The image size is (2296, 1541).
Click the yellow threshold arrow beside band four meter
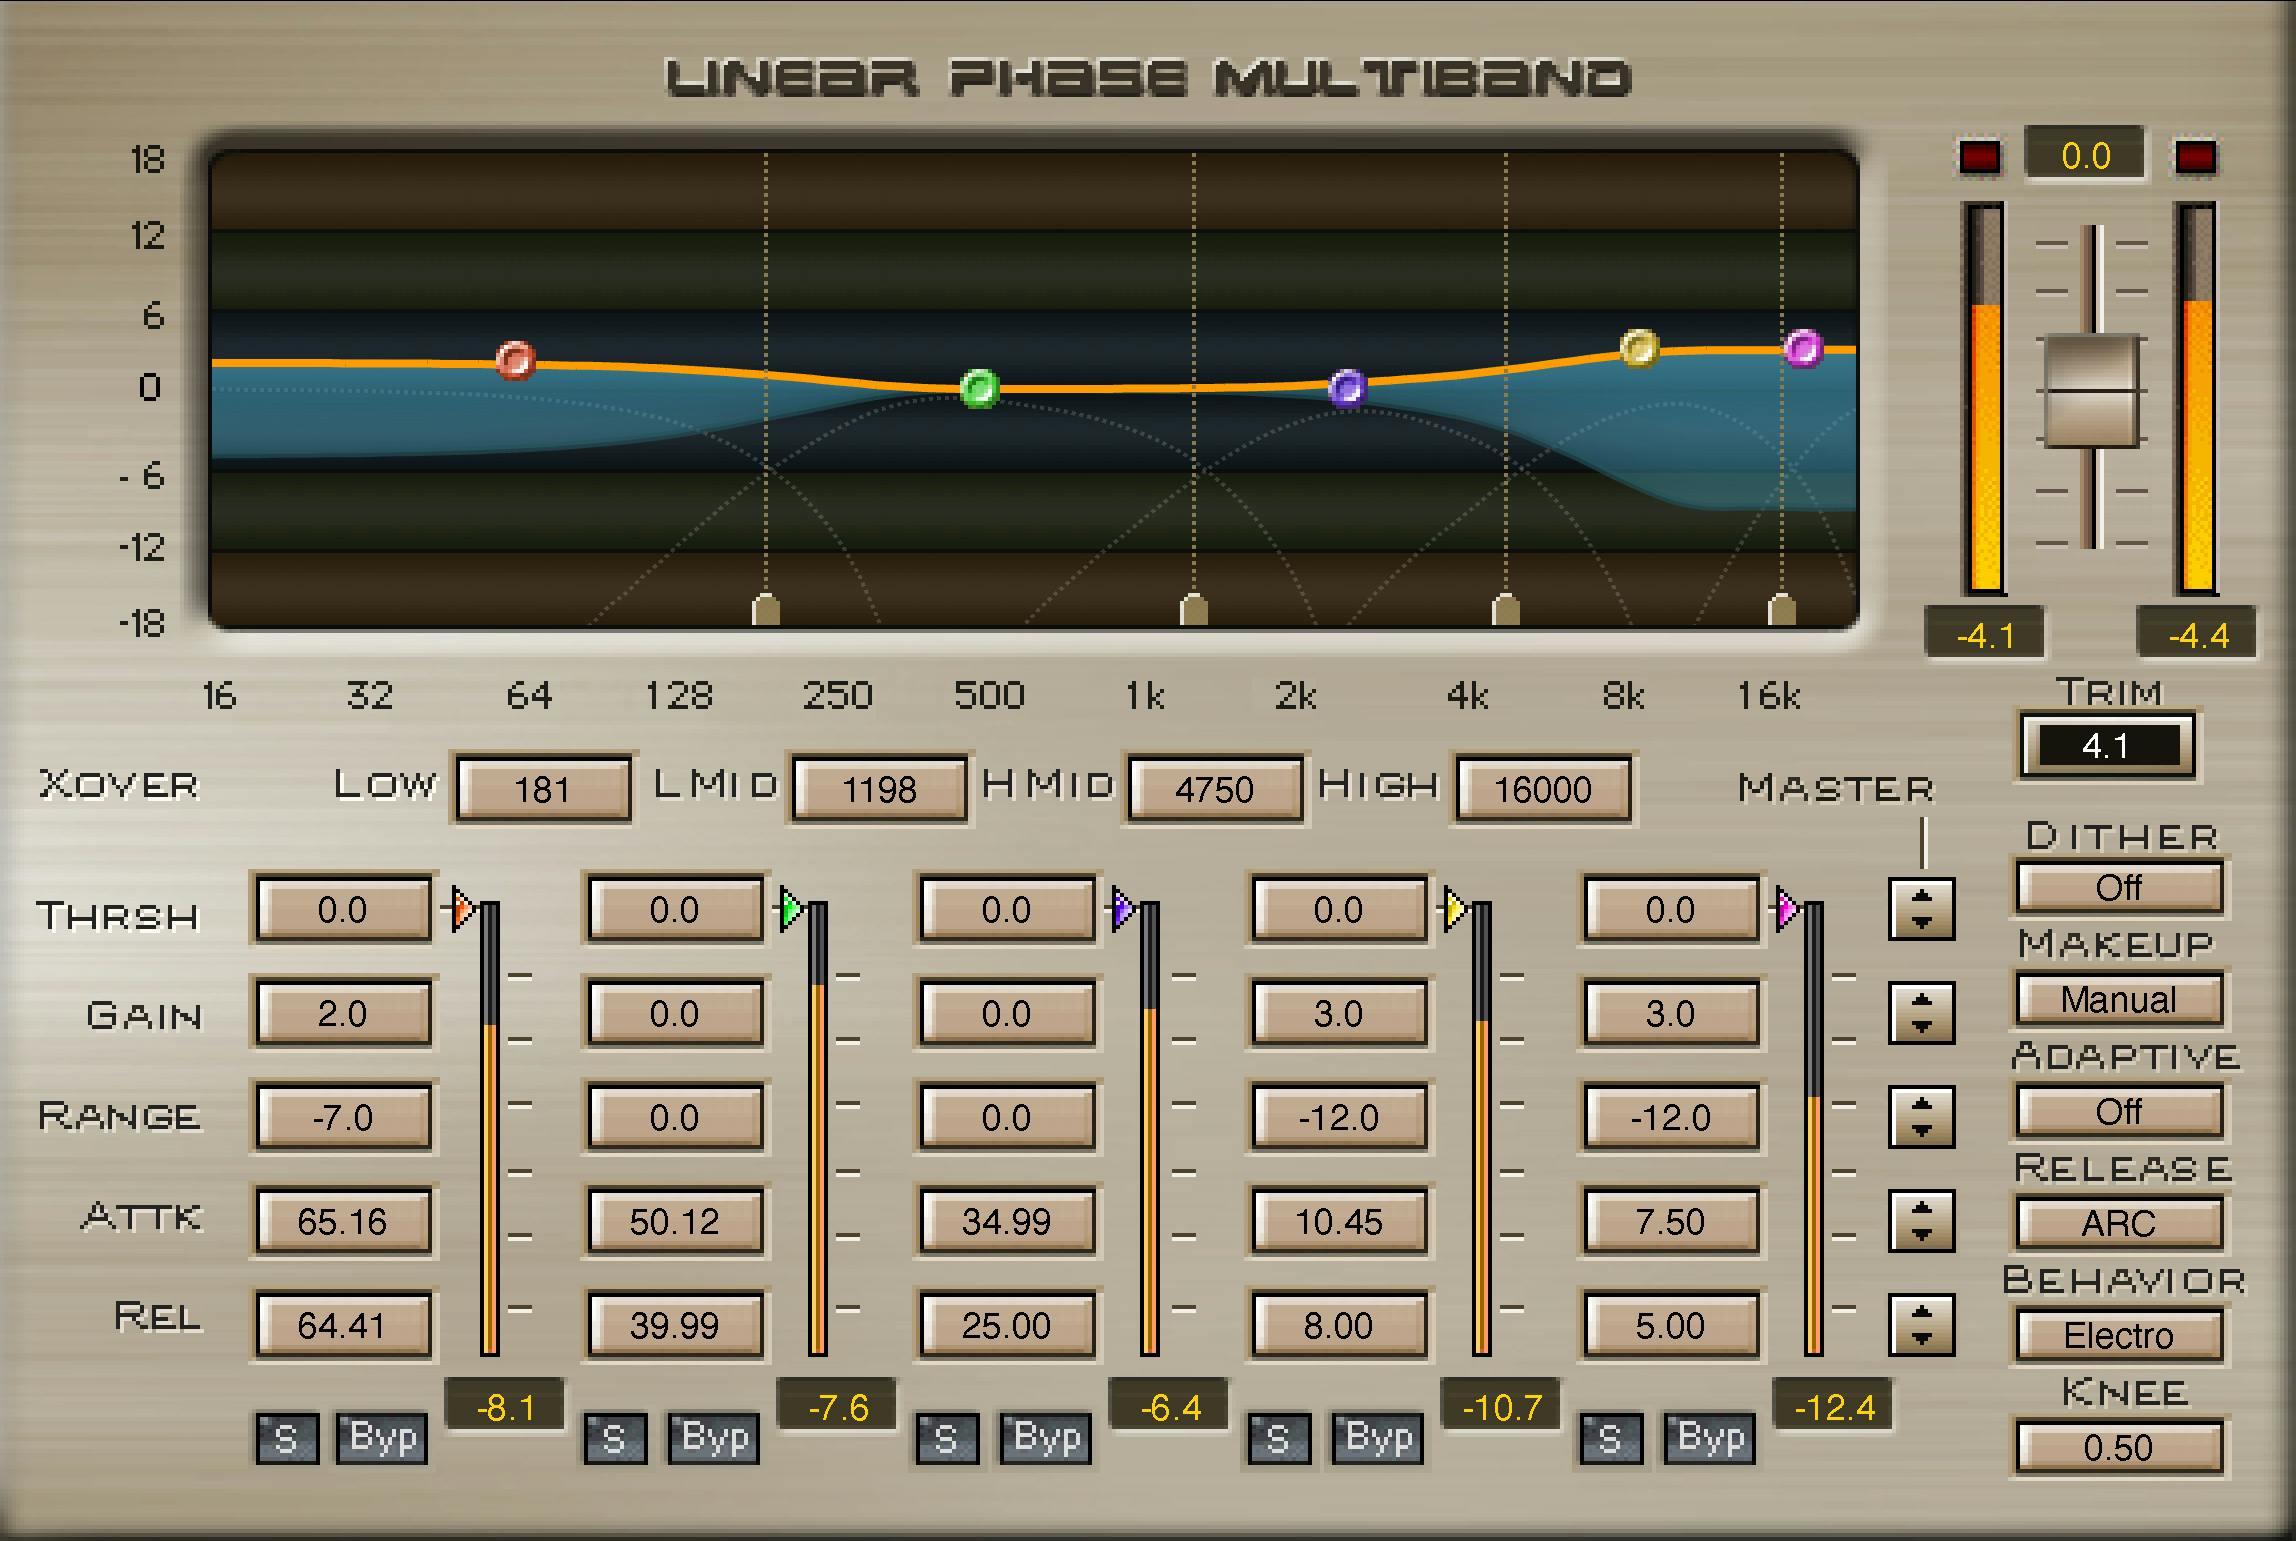pyautogui.click(x=1455, y=910)
